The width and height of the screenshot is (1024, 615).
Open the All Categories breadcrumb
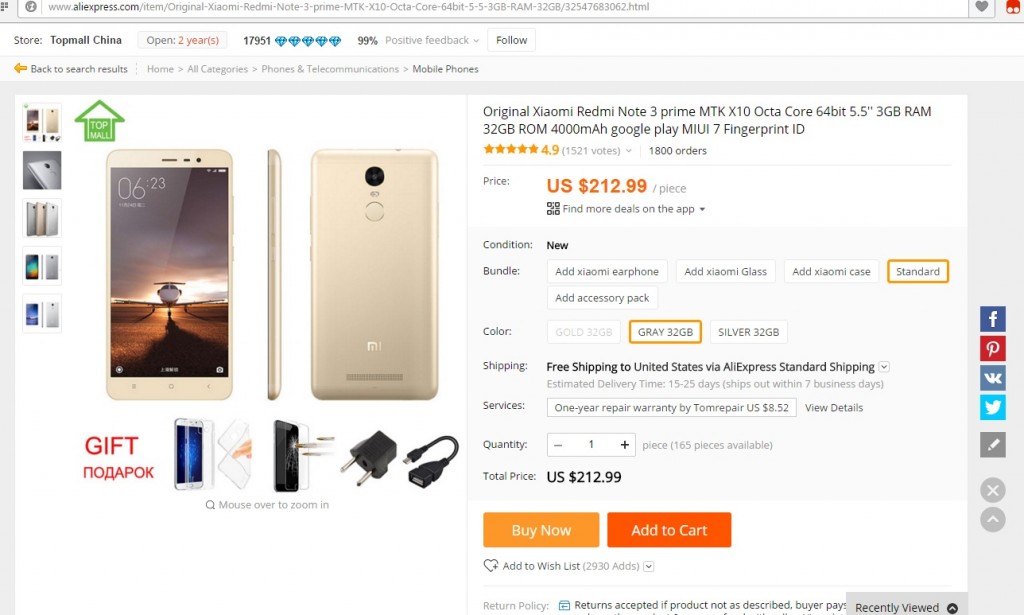click(x=217, y=69)
